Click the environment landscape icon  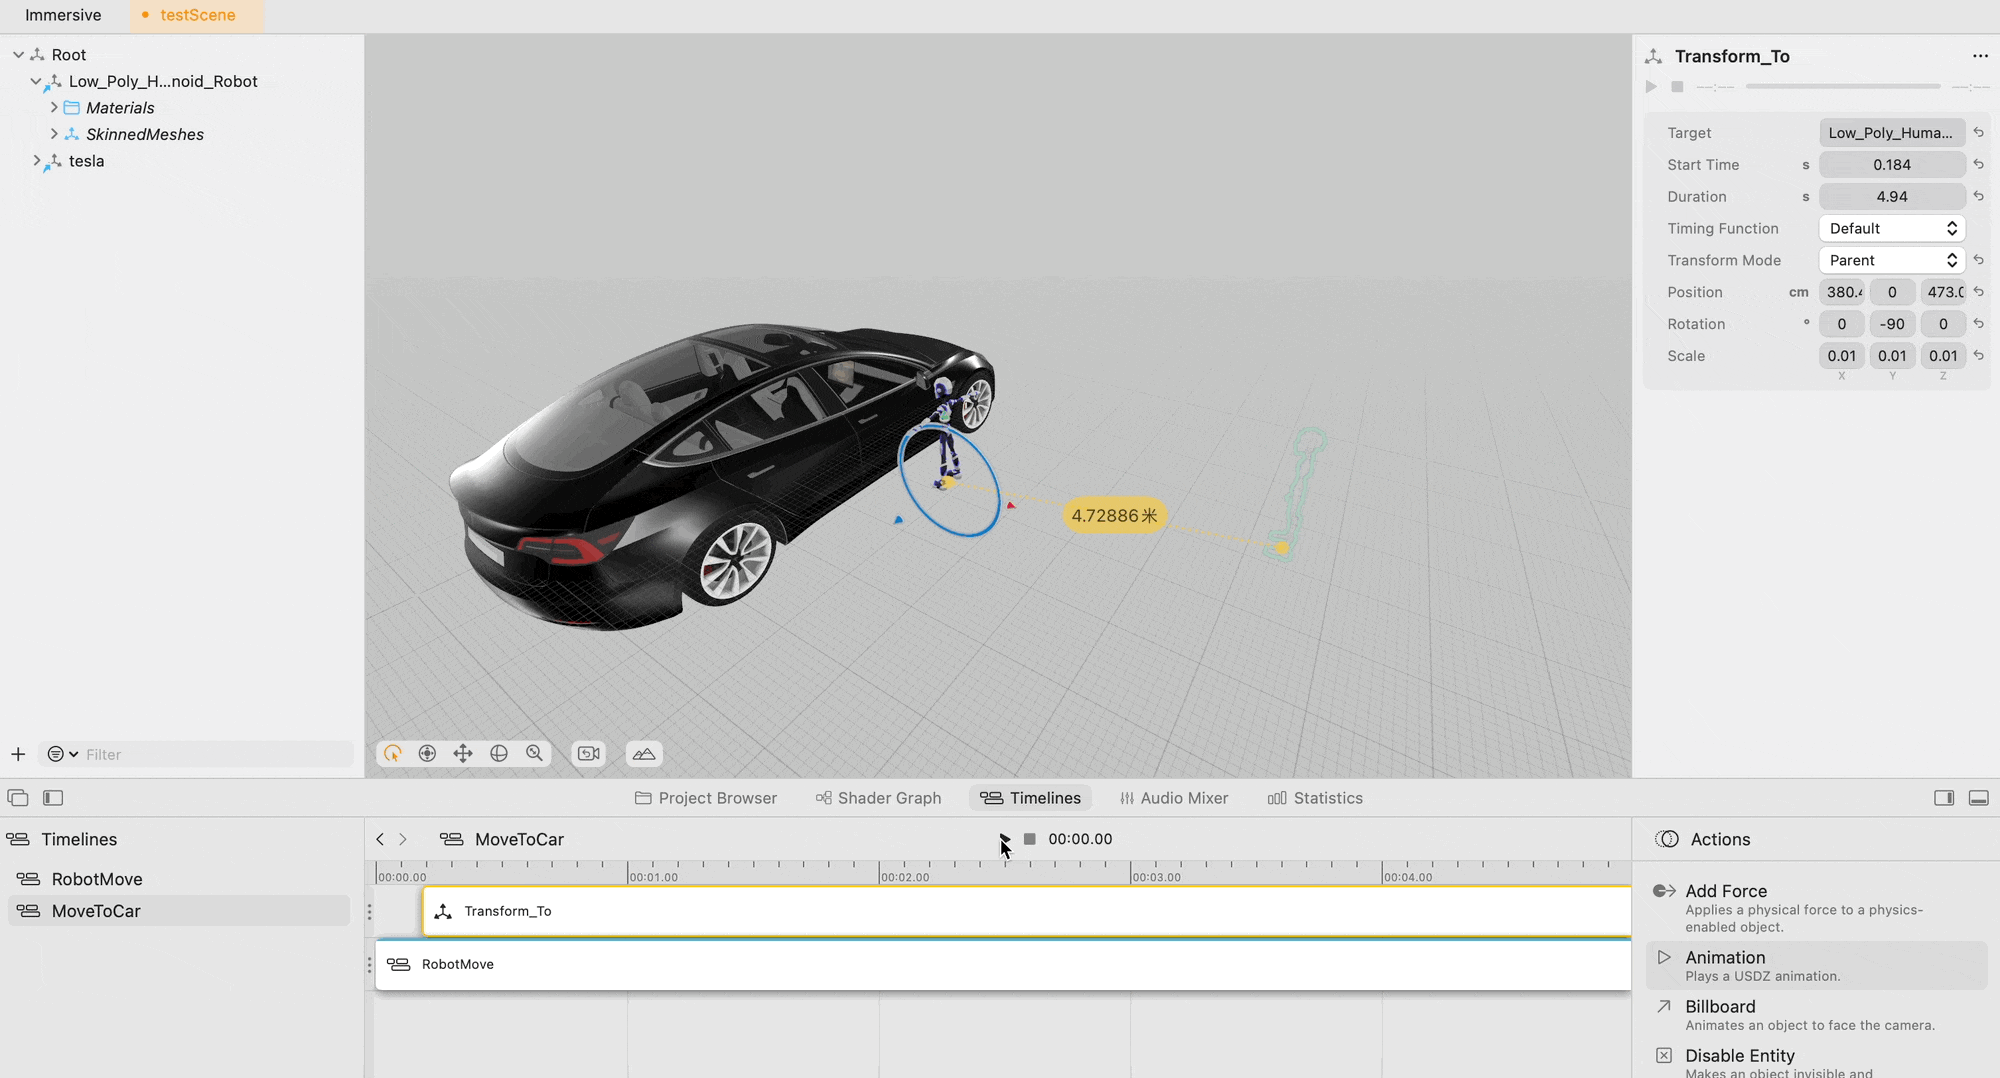(644, 754)
